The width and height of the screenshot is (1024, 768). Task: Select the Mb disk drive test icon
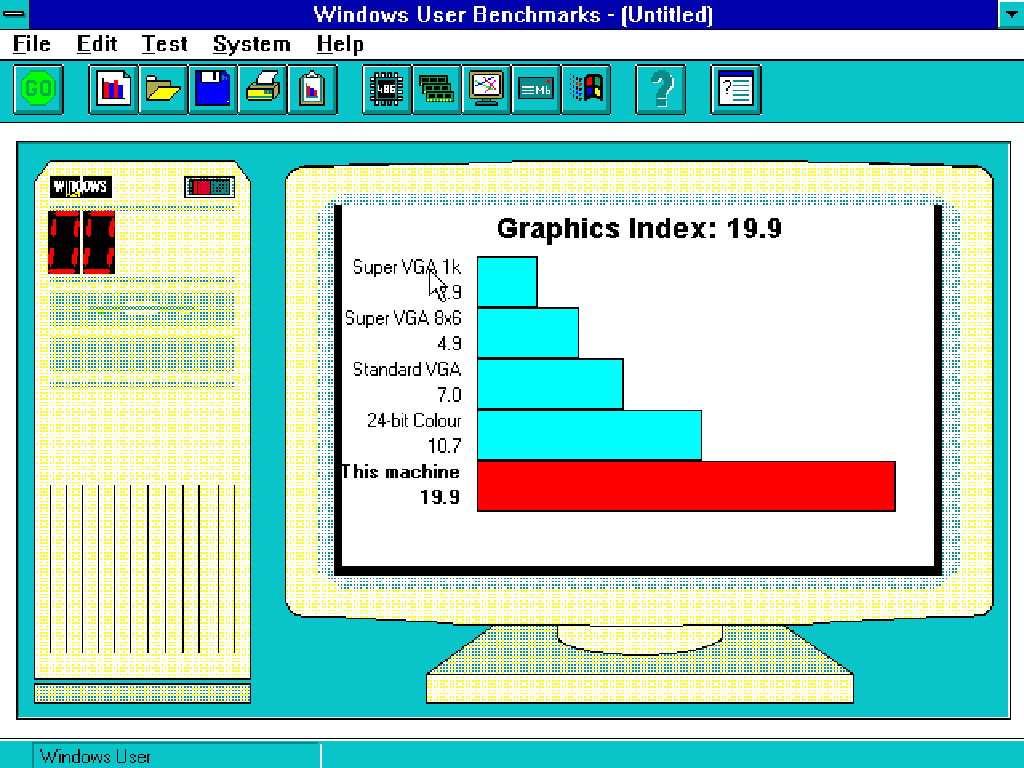click(536, 89)
